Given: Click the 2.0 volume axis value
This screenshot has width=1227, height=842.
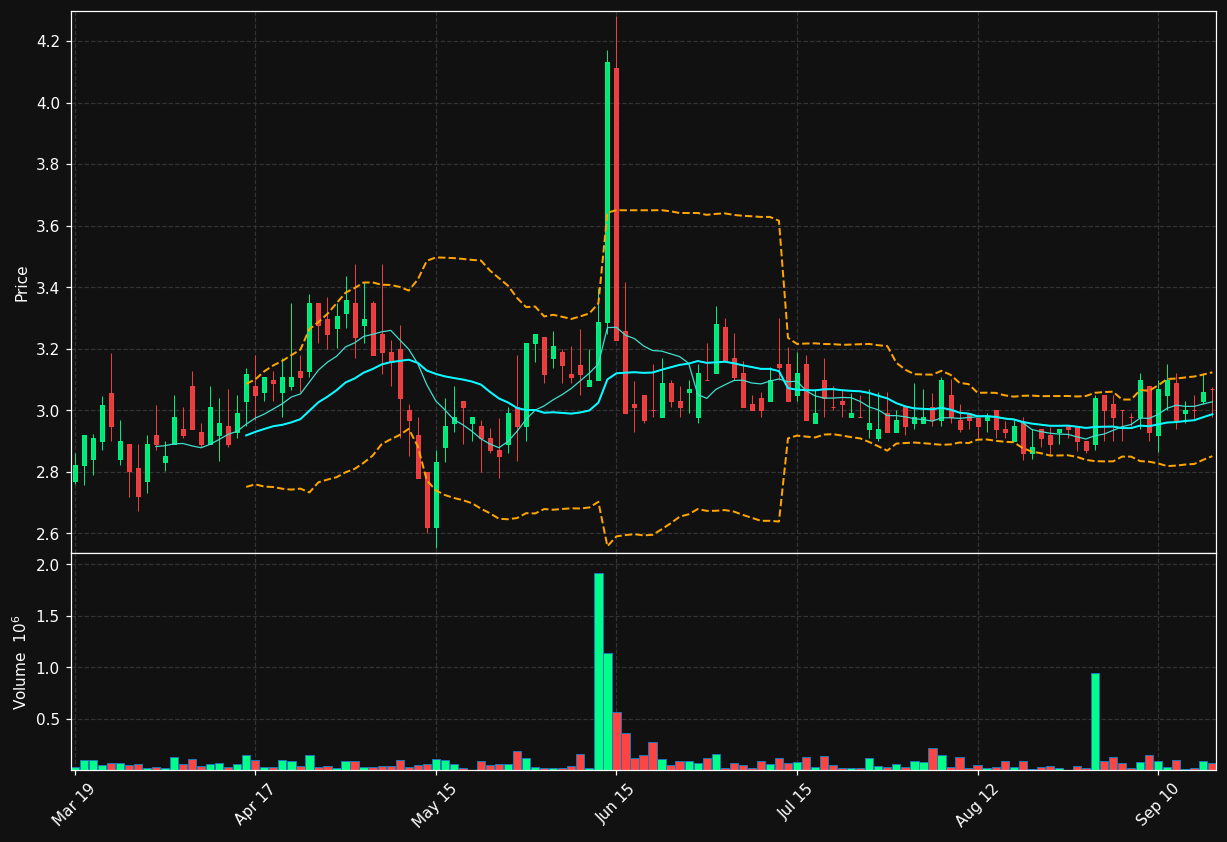Looking at the screenshot, I should (48, 565).
